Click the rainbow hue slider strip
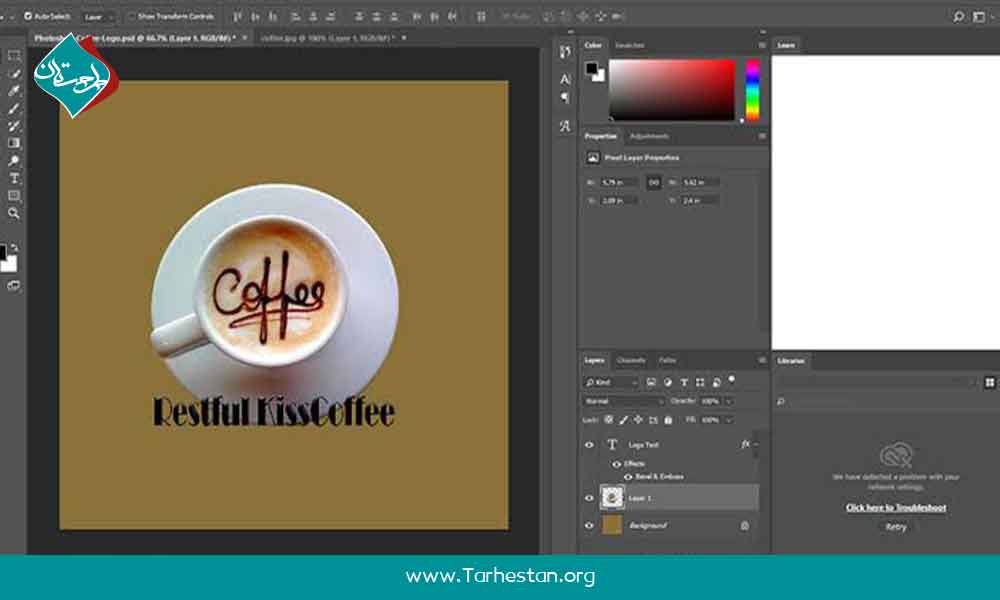This screenshot has height=600, width=1000. 752,90
